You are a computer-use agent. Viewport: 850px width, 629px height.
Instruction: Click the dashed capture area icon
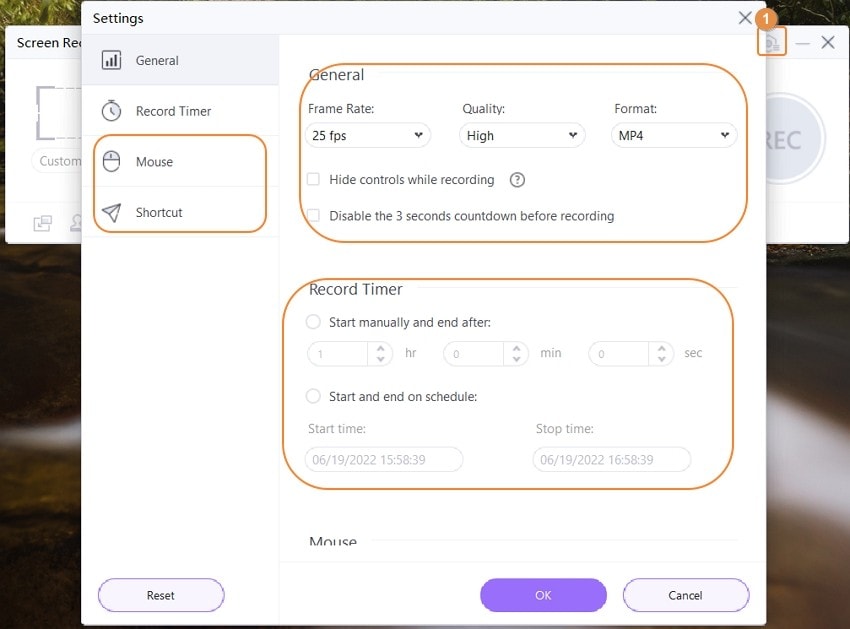[x=59, y=113]
